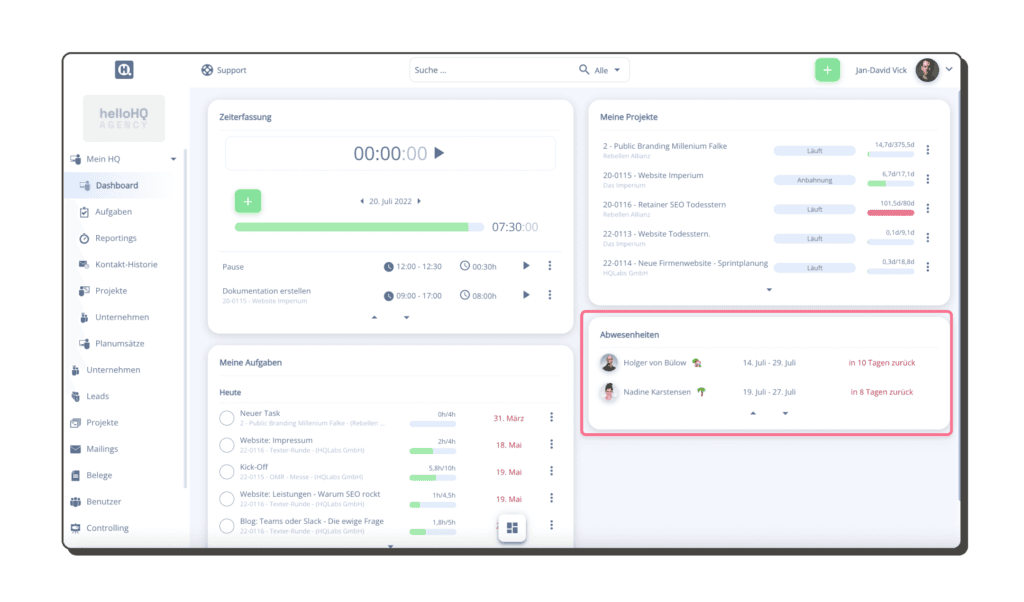Add time entry with green plus button
Viewport: 1024px width, 602px height.
[x=247, y=201]
